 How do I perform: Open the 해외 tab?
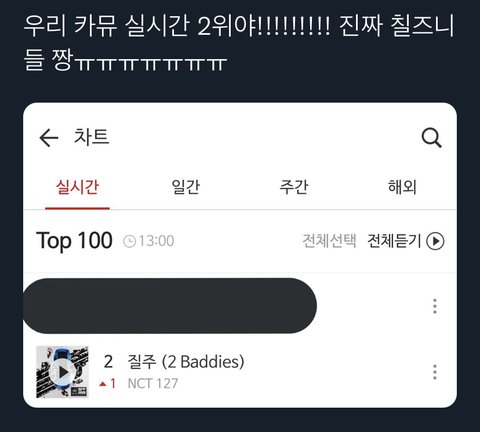point(402,187)
